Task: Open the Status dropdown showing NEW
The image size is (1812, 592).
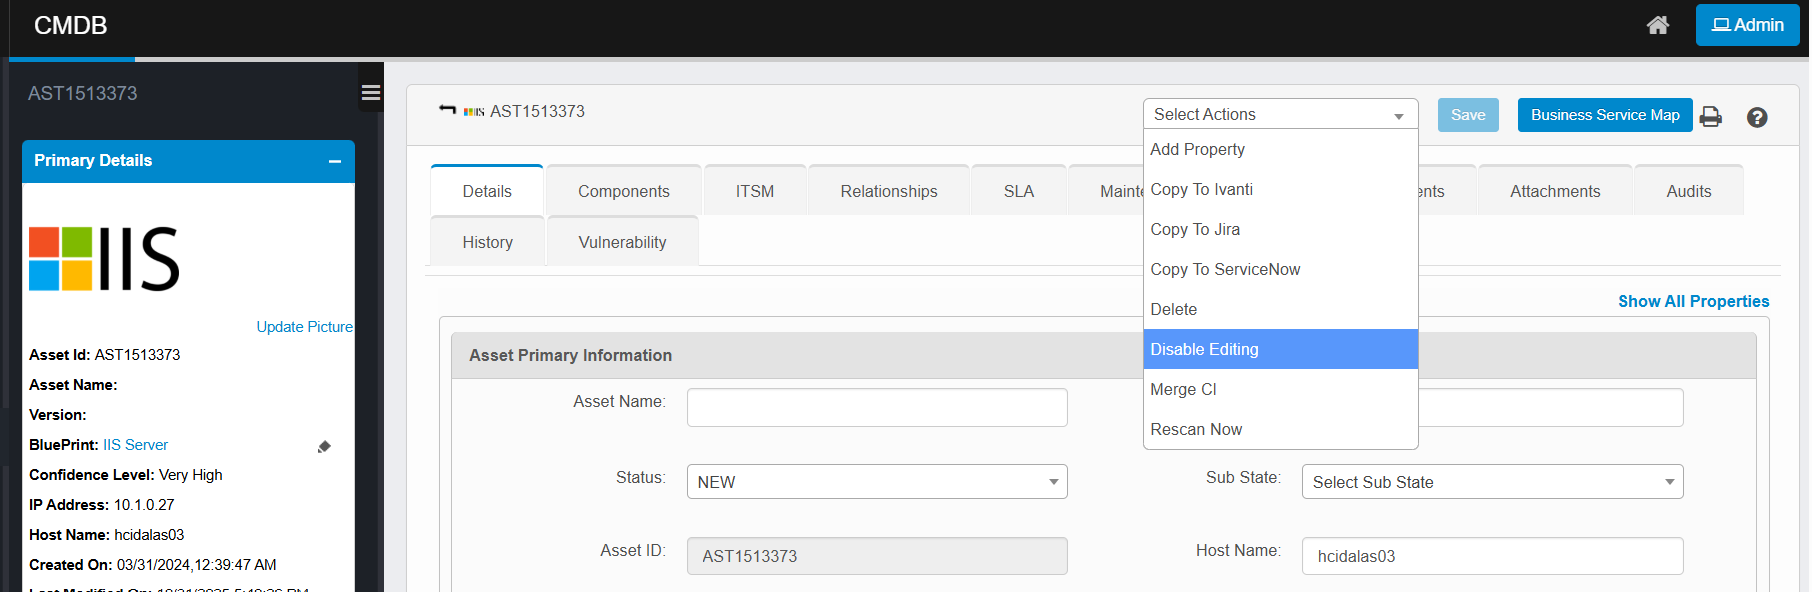Action: pyautogui.click(x=876, y=482)
